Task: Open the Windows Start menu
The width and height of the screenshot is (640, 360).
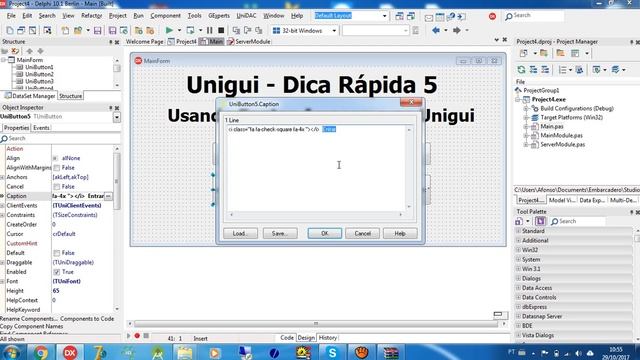Action: tap(11, 352)
